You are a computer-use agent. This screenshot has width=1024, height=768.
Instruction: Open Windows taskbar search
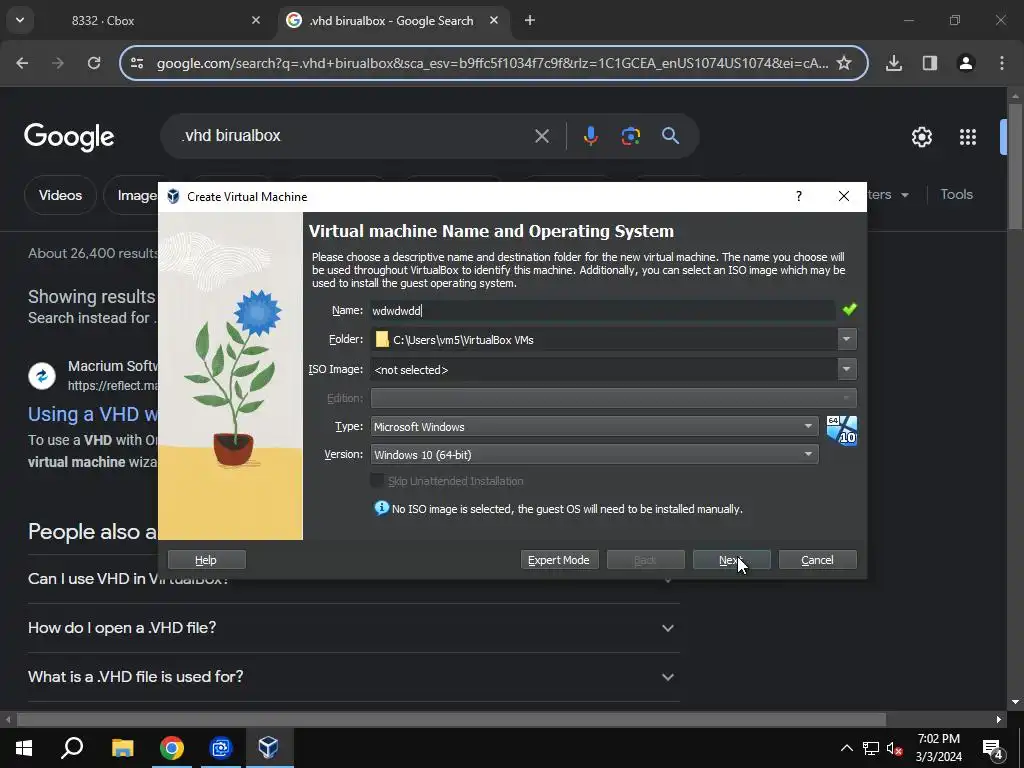(72, 748)
